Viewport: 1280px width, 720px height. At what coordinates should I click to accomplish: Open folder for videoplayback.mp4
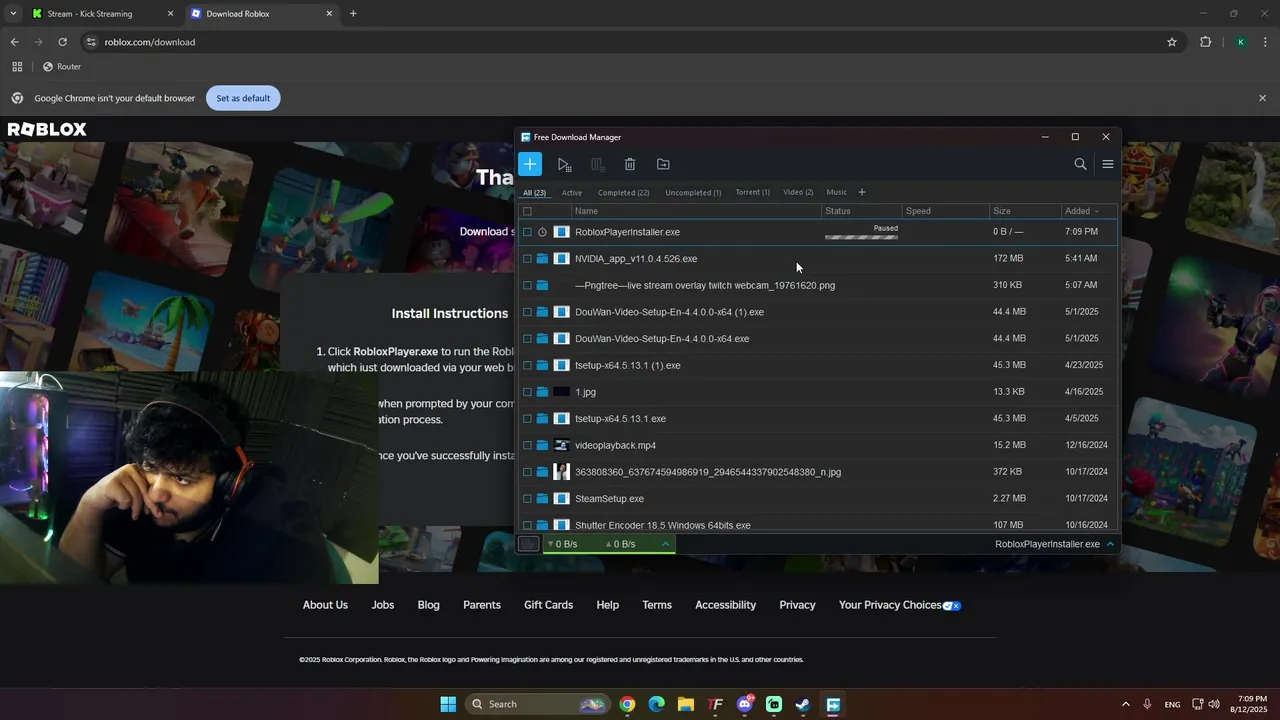(542, 445)
